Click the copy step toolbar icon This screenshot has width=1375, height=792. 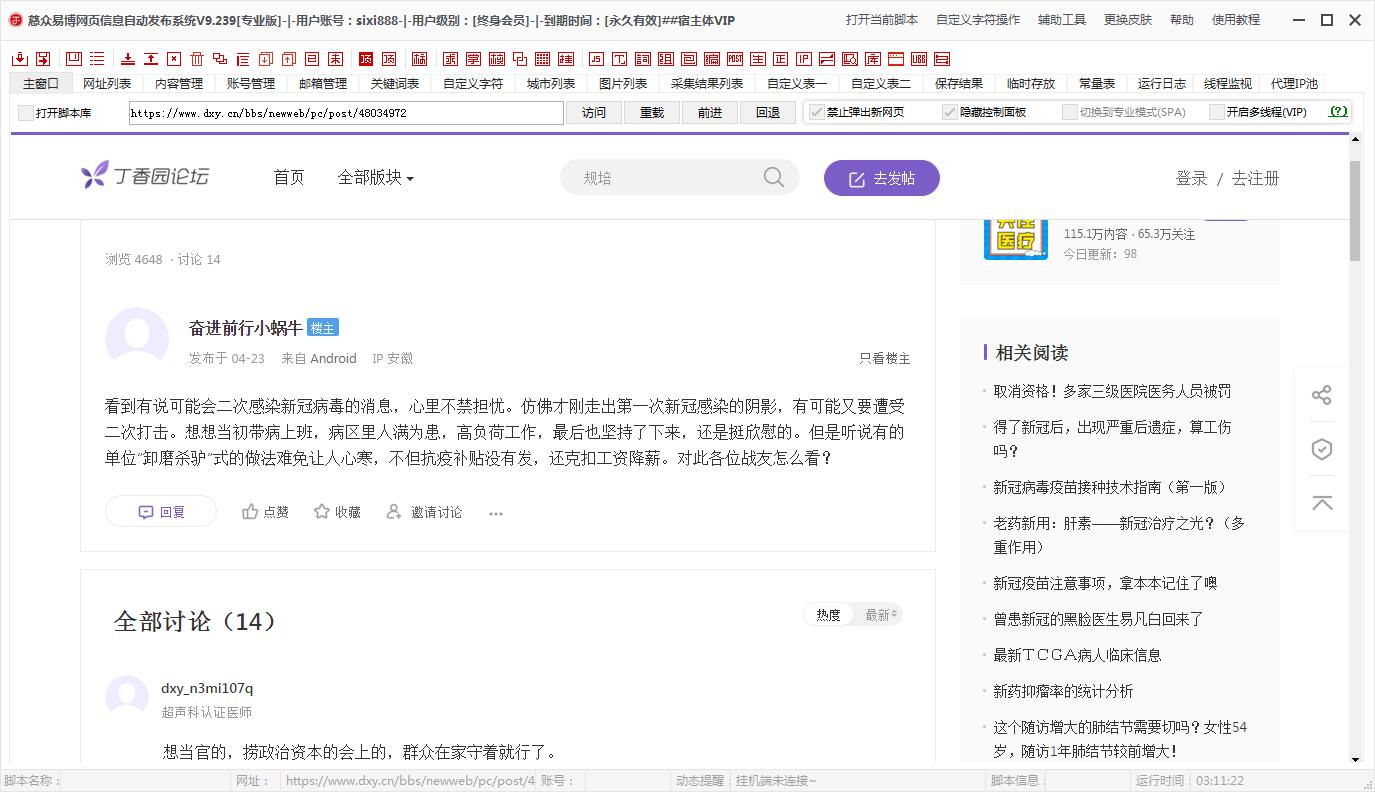coord(220,59)
